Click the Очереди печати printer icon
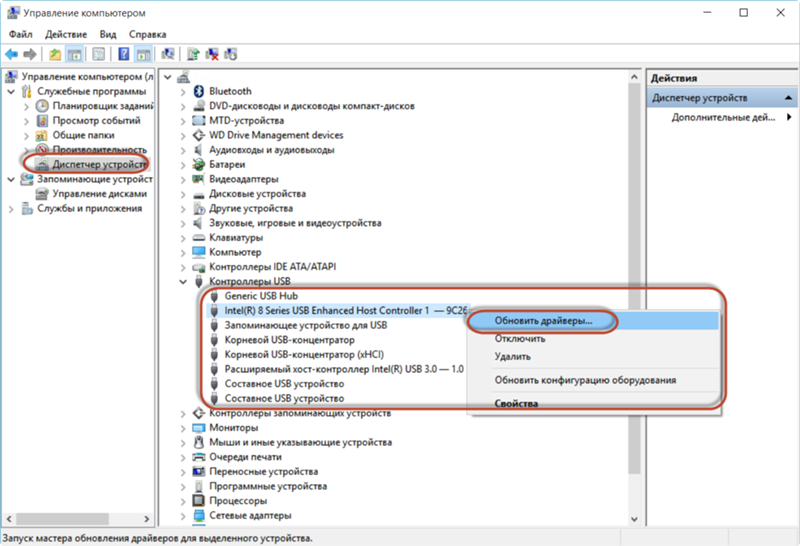Viewport: 800px width, 546px height. [198, 457]
